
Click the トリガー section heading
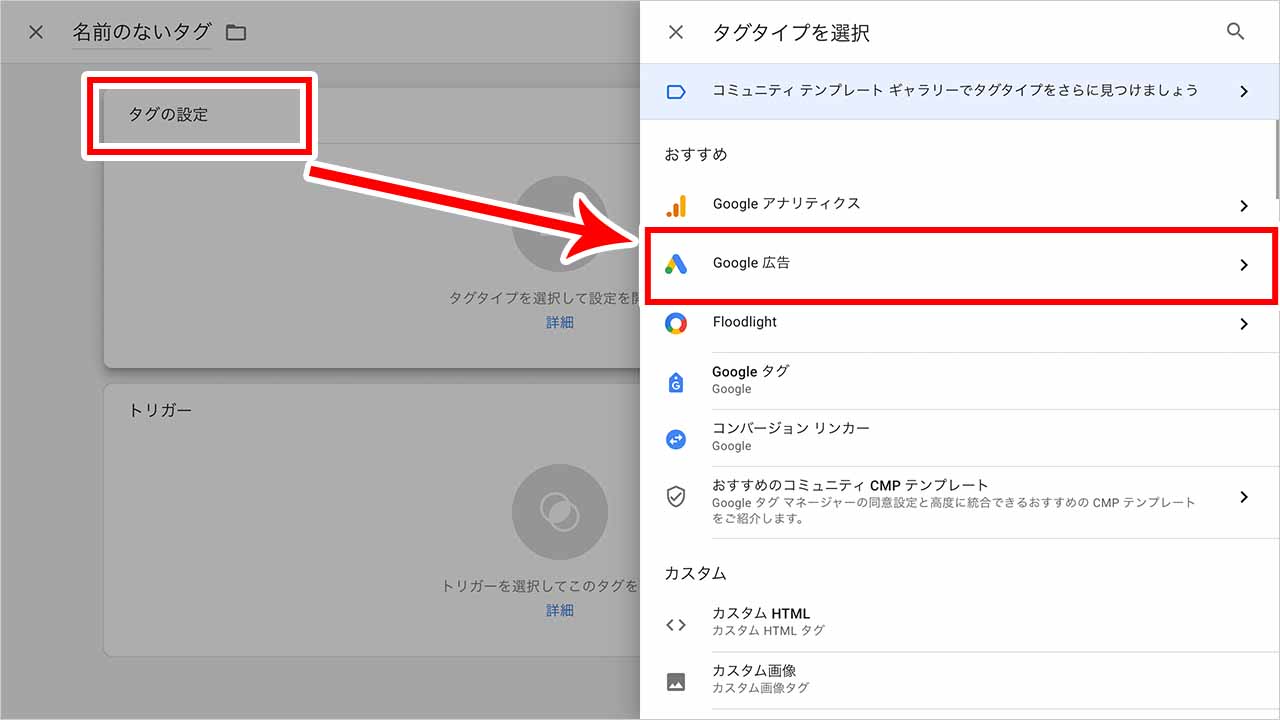click(160, 410)
